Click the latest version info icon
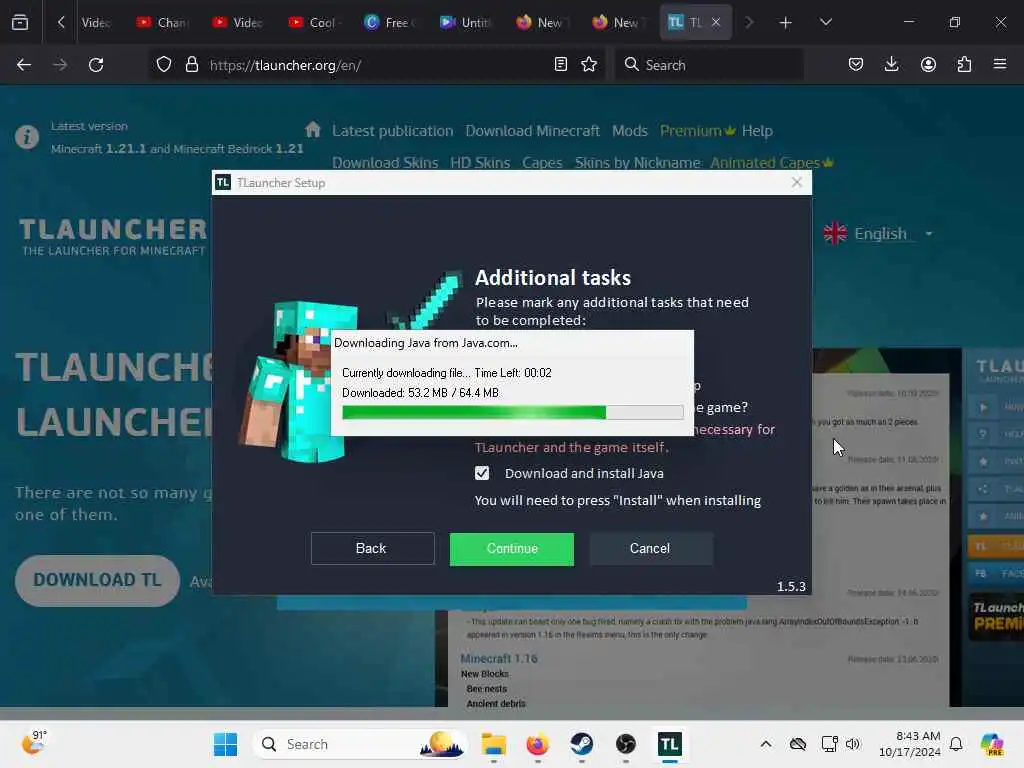The height and width of the screenshot is (768, 1024). click(x=27, y=137)
